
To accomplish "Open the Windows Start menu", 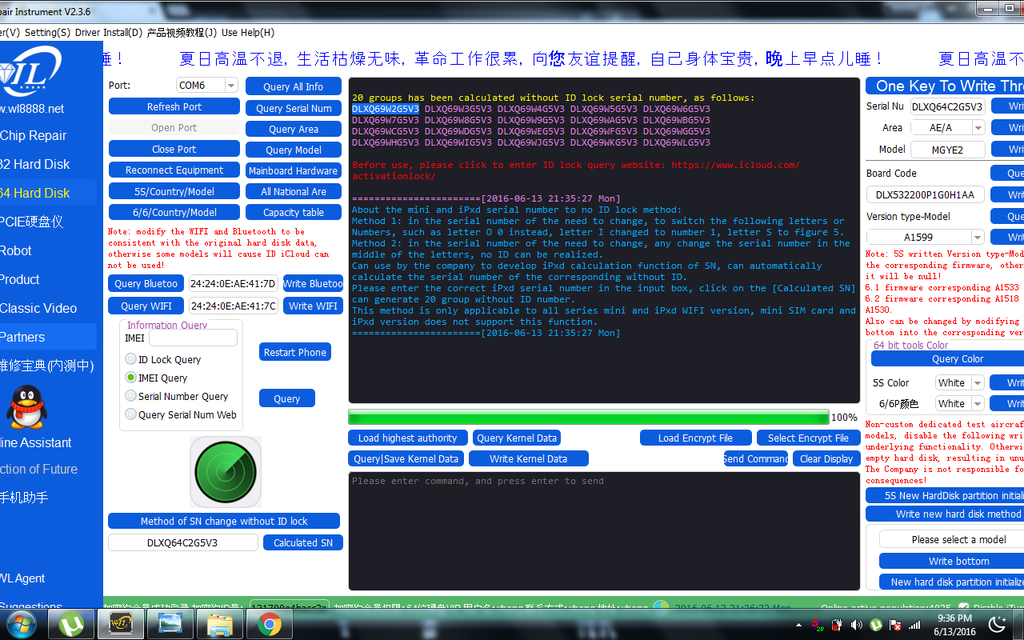I will pyautogui.click(x=21, y=625).
